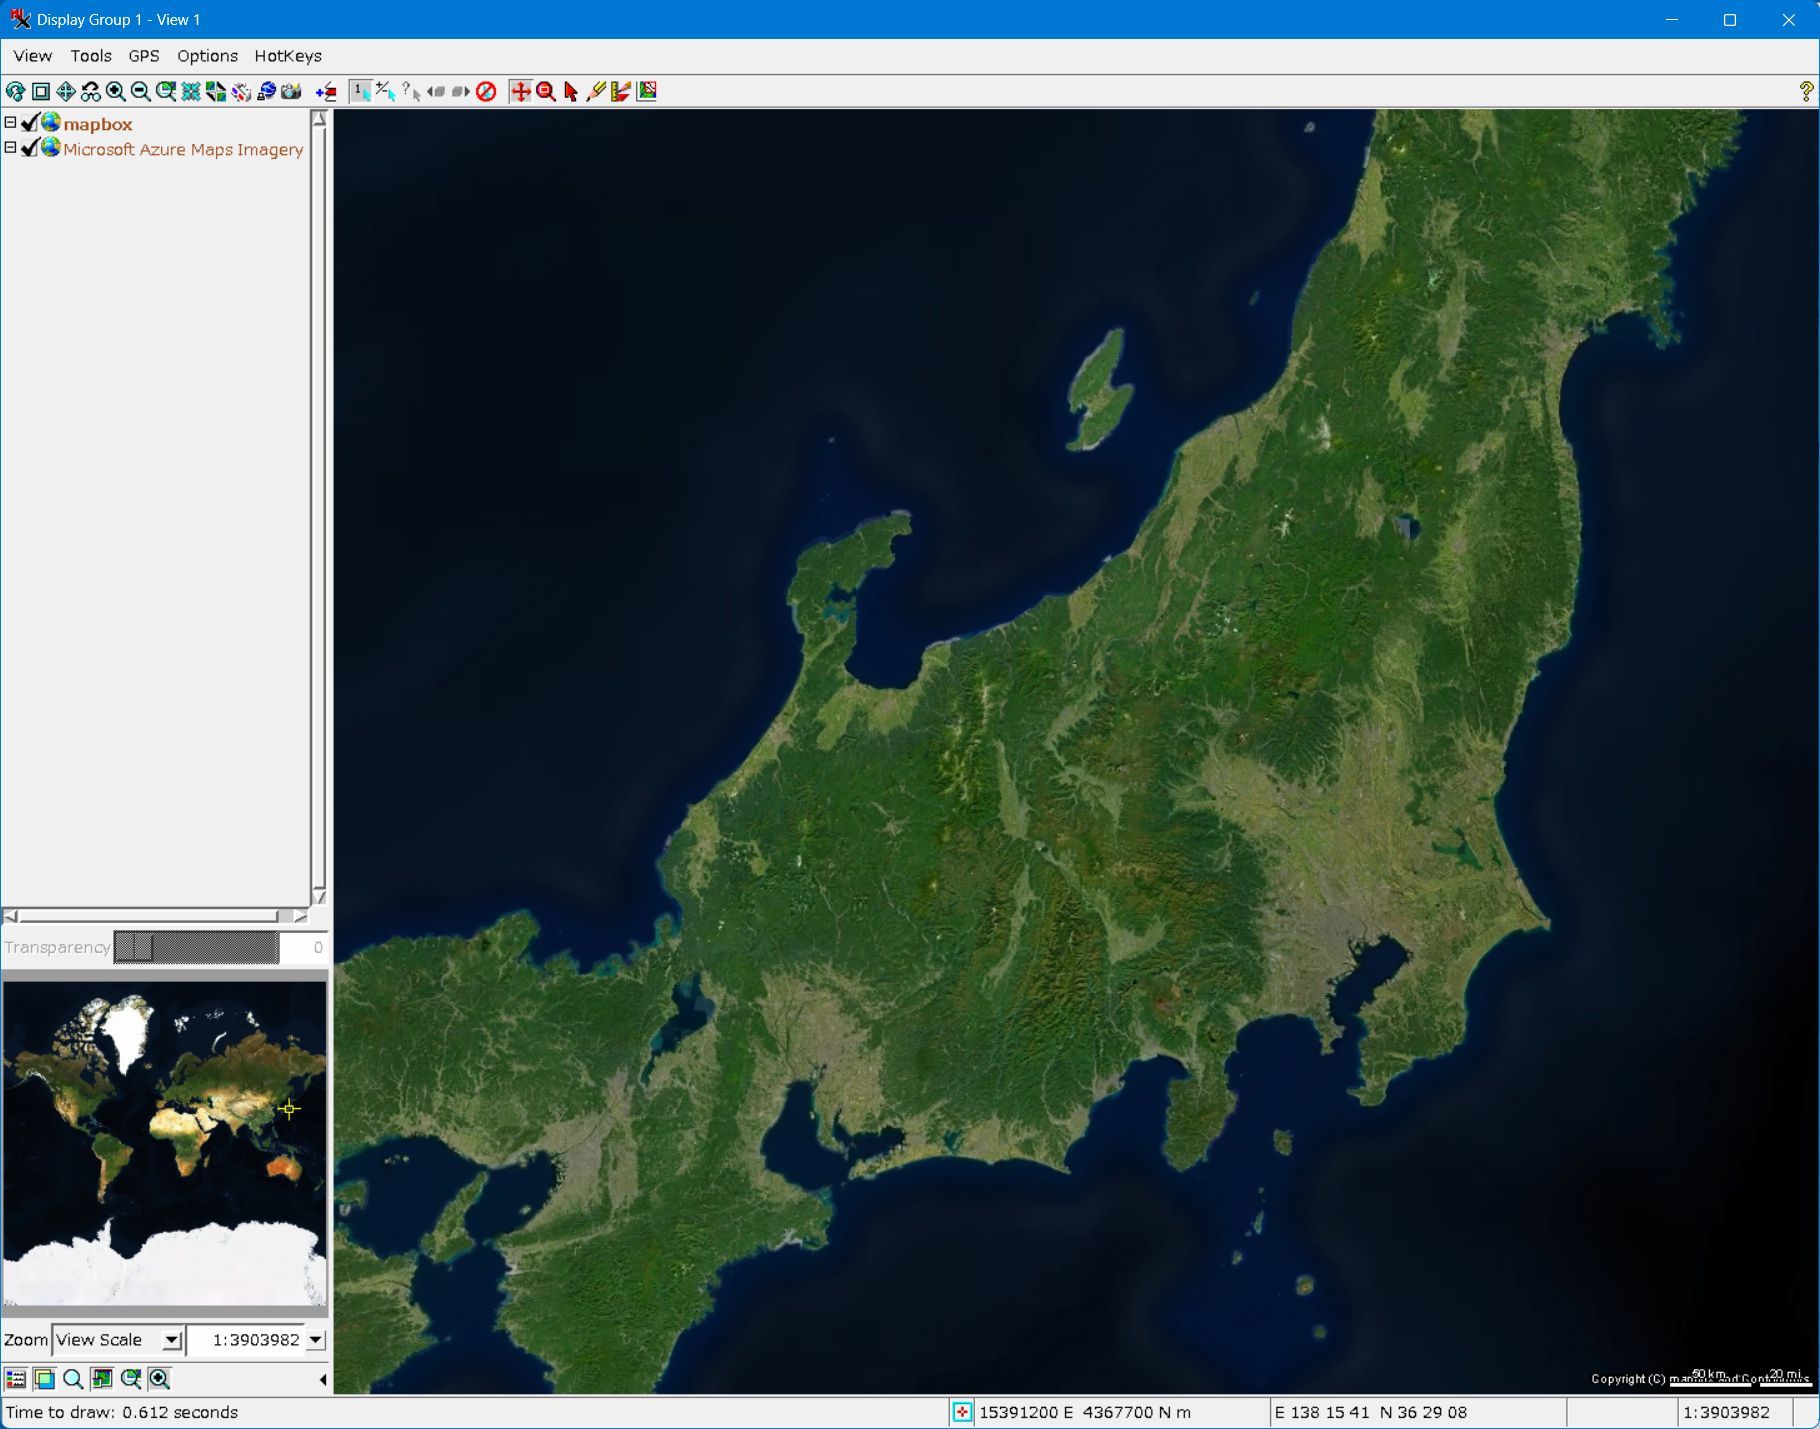Click the Redraw view icon
The height and width of the screenshot is (1429, 1820).
tap(16, 92)
